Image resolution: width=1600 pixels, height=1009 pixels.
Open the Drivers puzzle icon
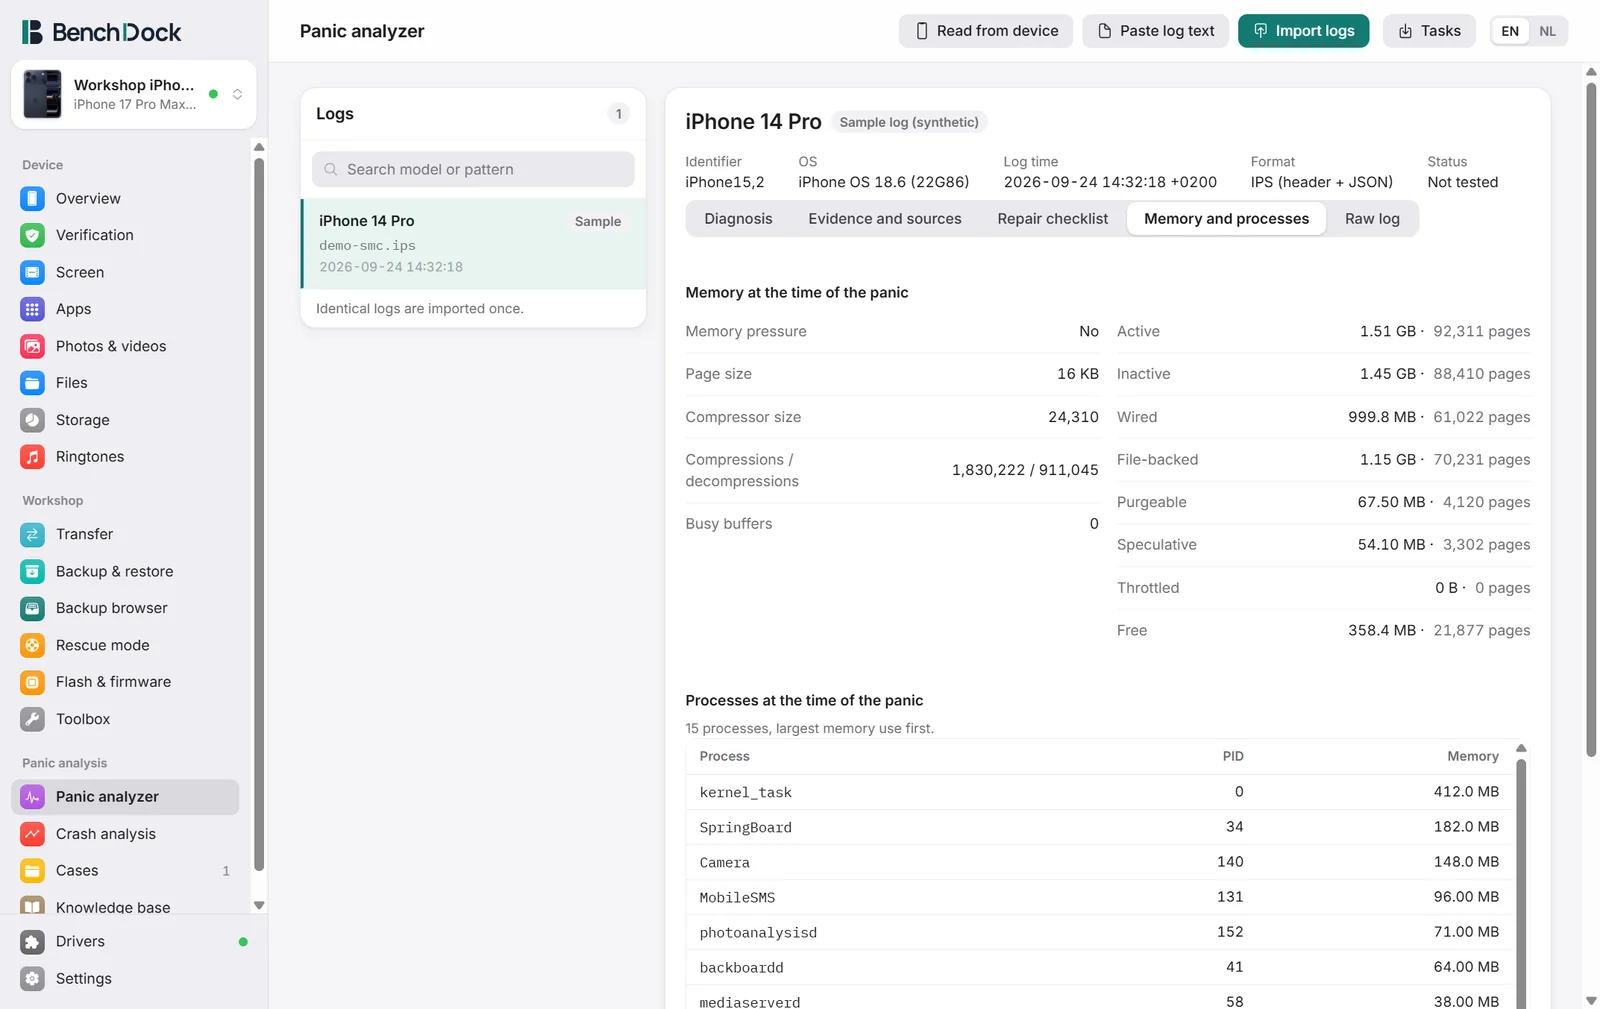[x=32, y=942]
